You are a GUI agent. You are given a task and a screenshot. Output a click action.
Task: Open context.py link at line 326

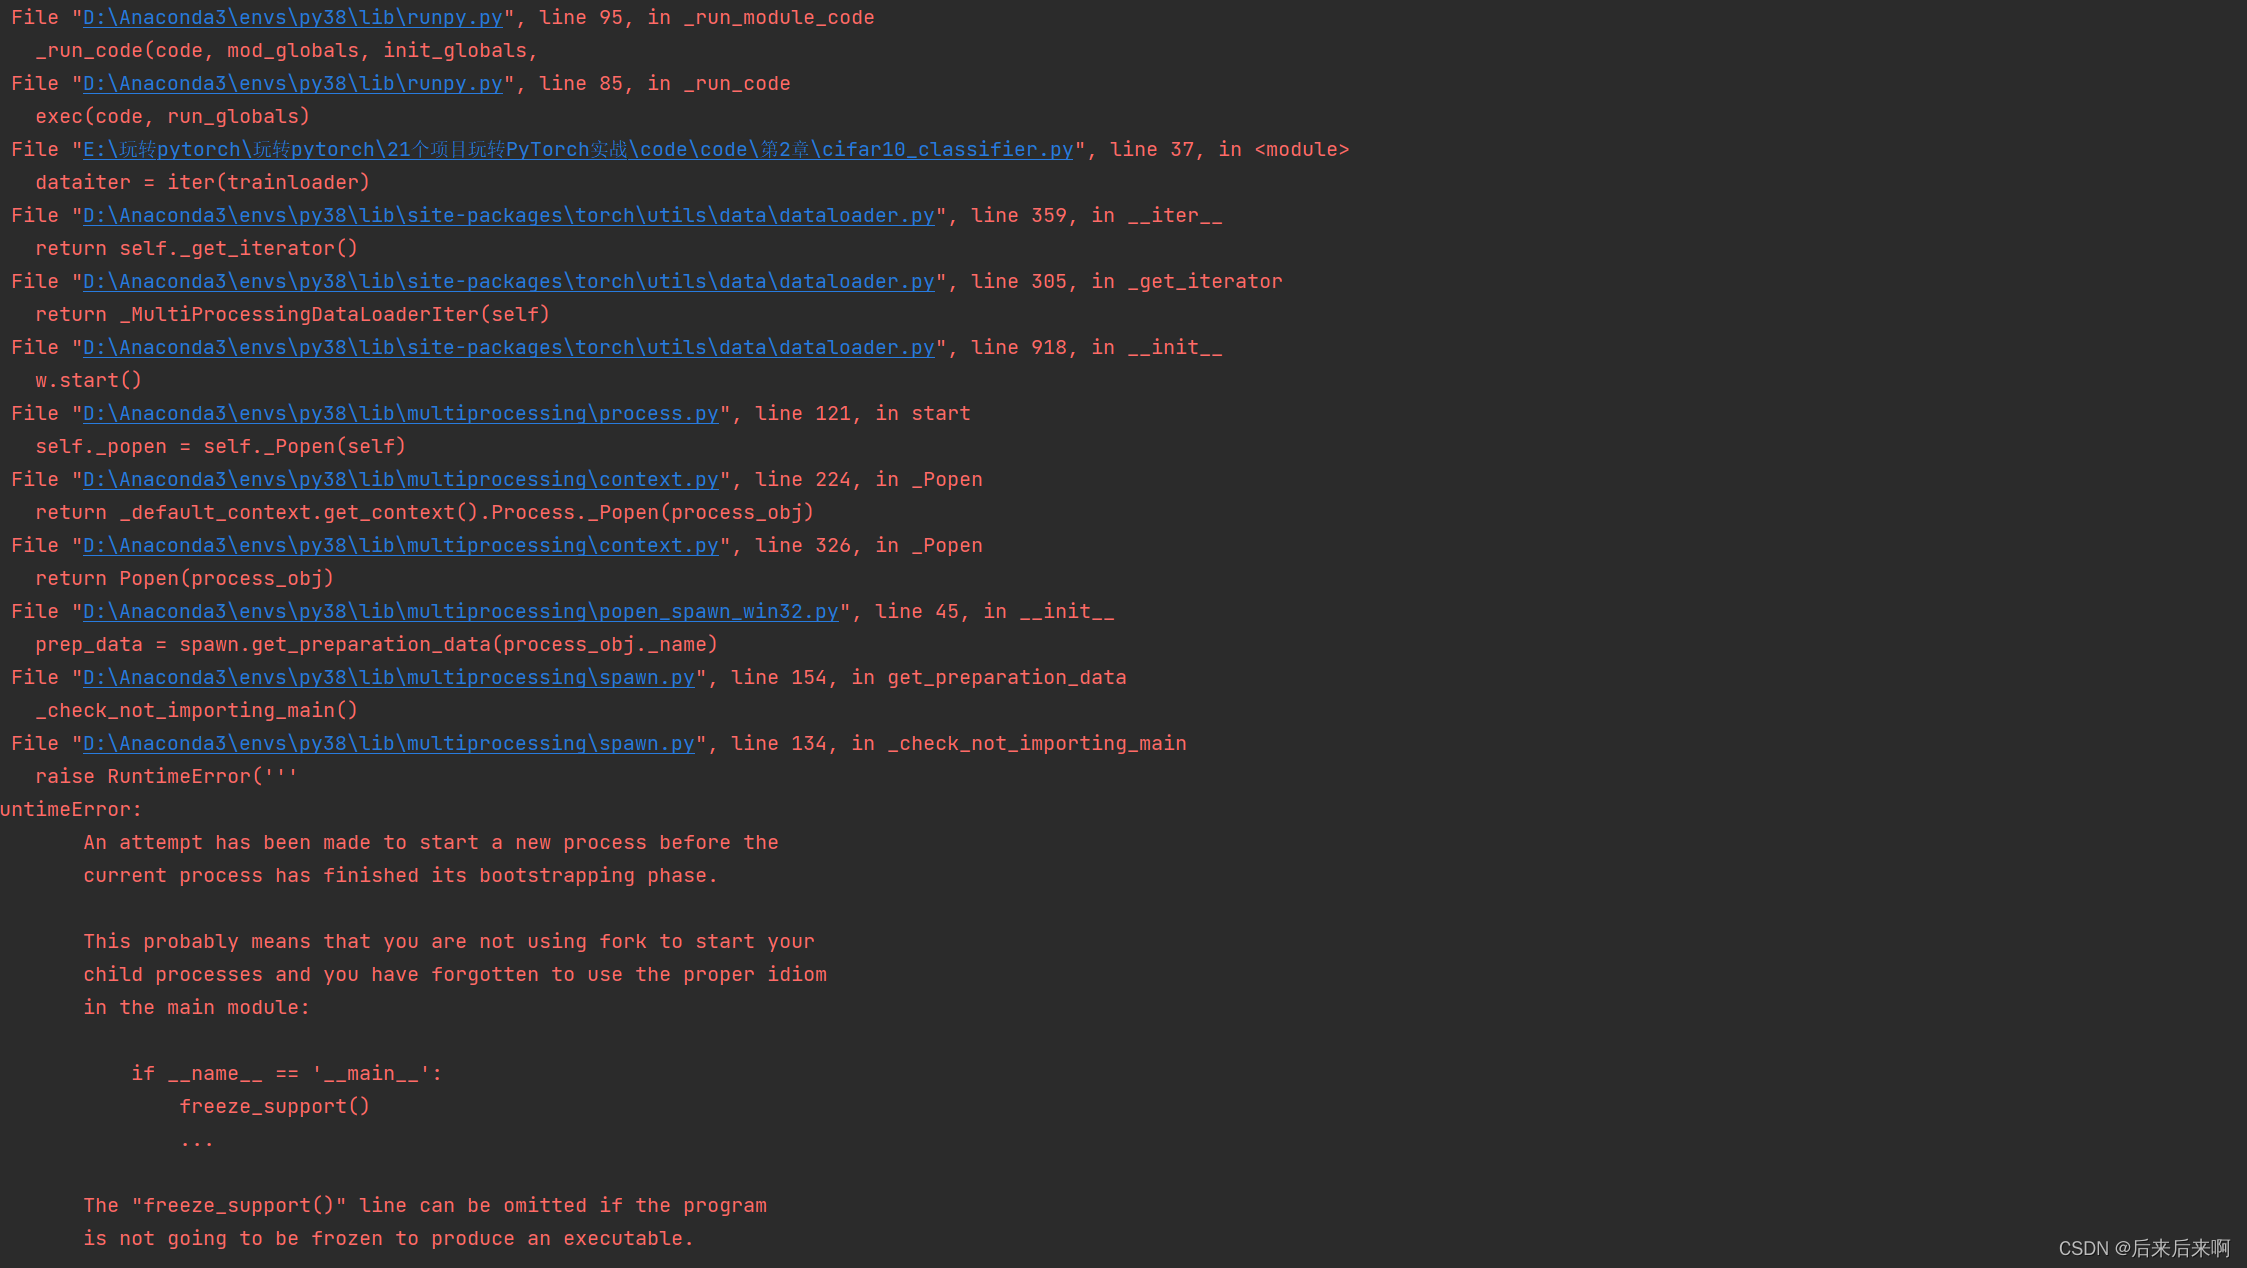pyautogui.click(x=400, y=546)
